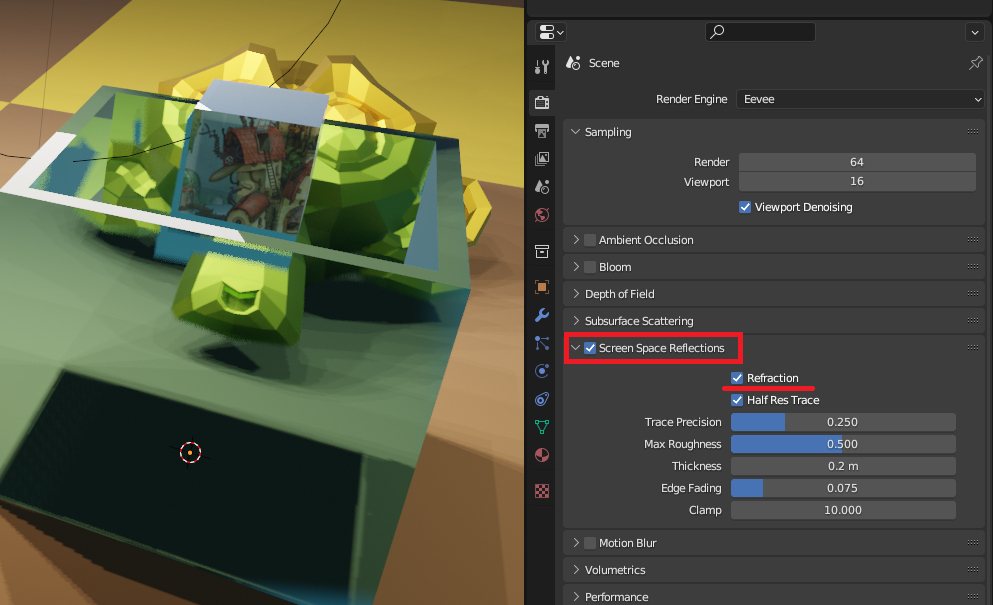Open the Object Data mesh tab icon

tap(541, 427)
